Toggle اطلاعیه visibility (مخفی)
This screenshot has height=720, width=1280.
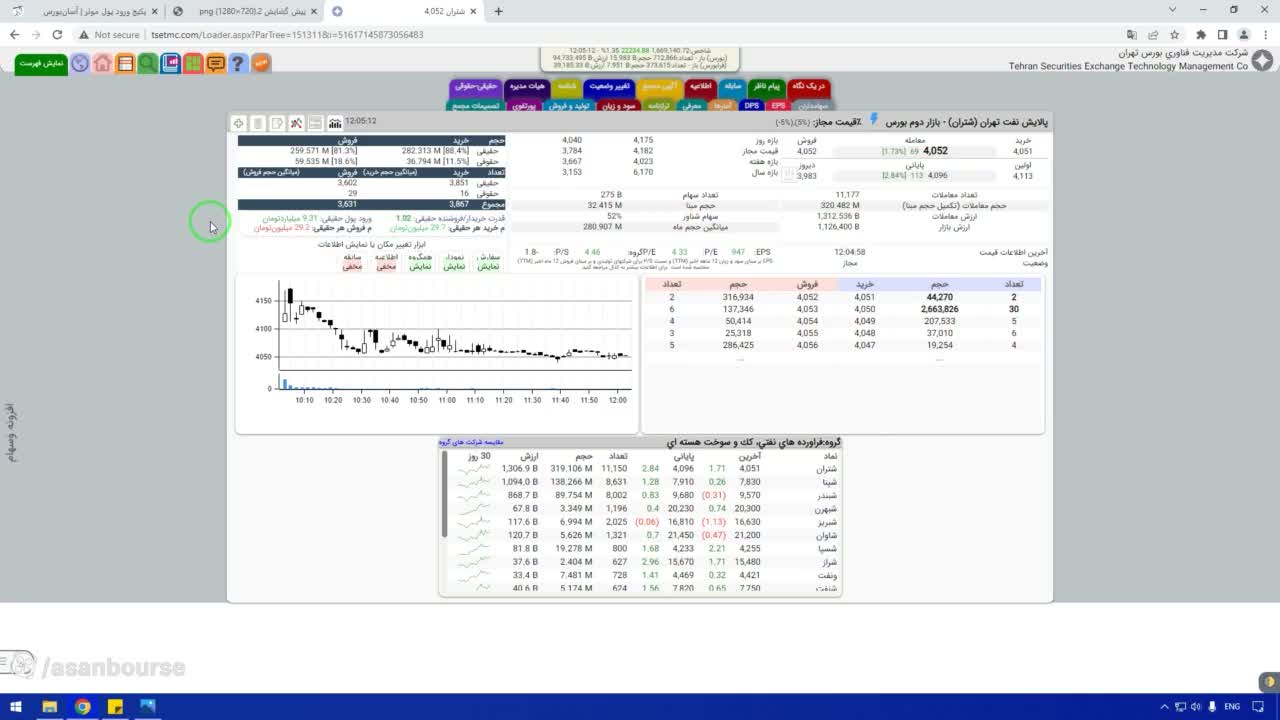pyautogui.click(x=386, y=266)
